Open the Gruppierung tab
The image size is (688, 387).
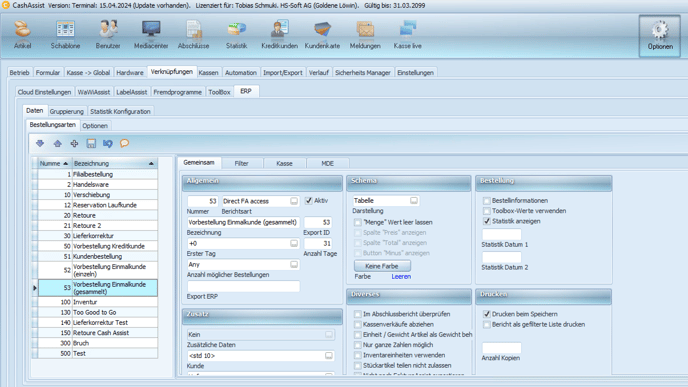coord(67,111)
